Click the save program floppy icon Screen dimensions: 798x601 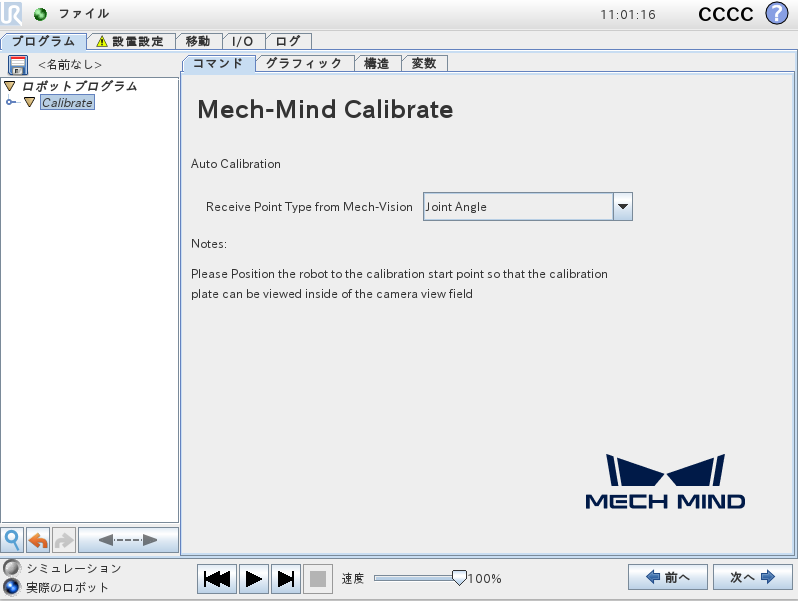(x=18, y=65)
